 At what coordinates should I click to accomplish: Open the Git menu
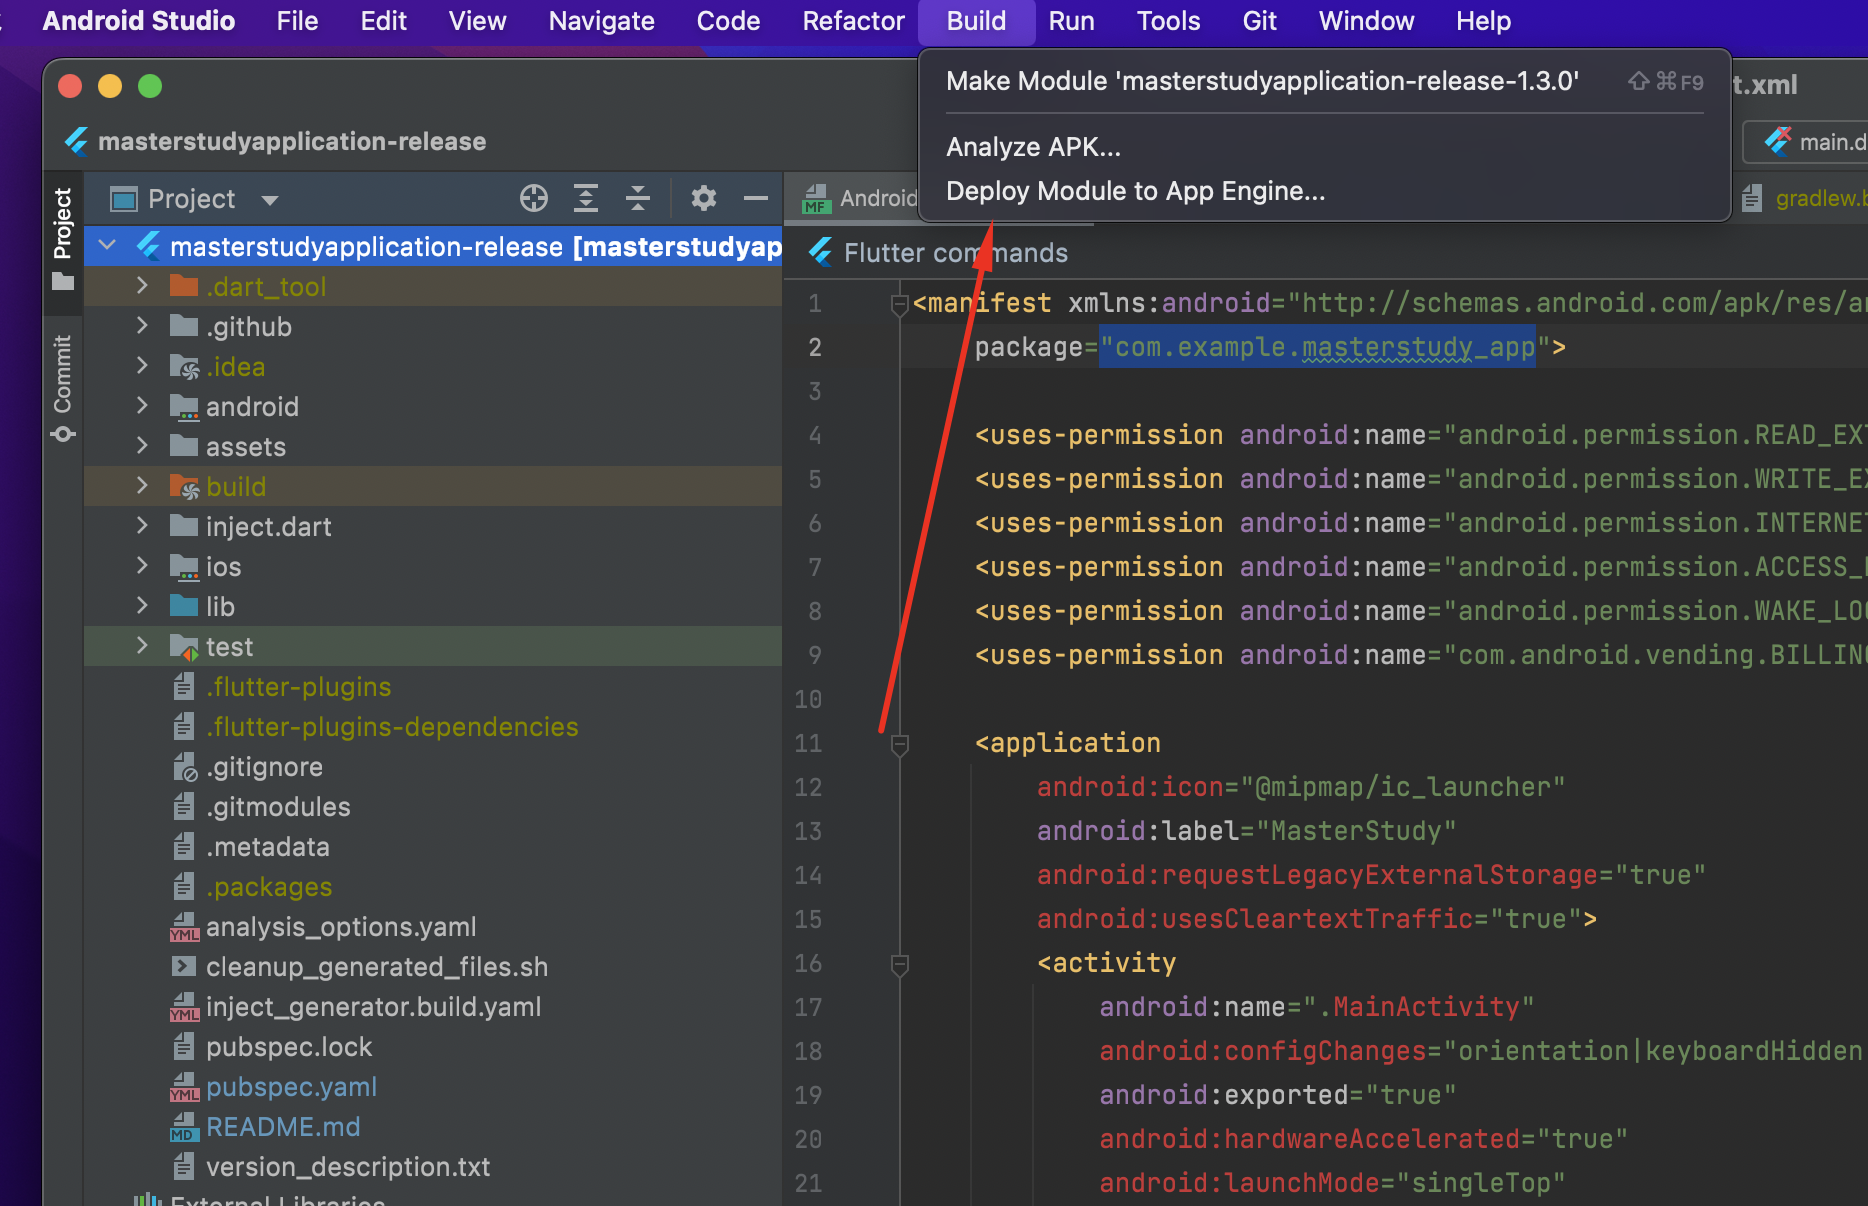click(x=1259, y=21)
